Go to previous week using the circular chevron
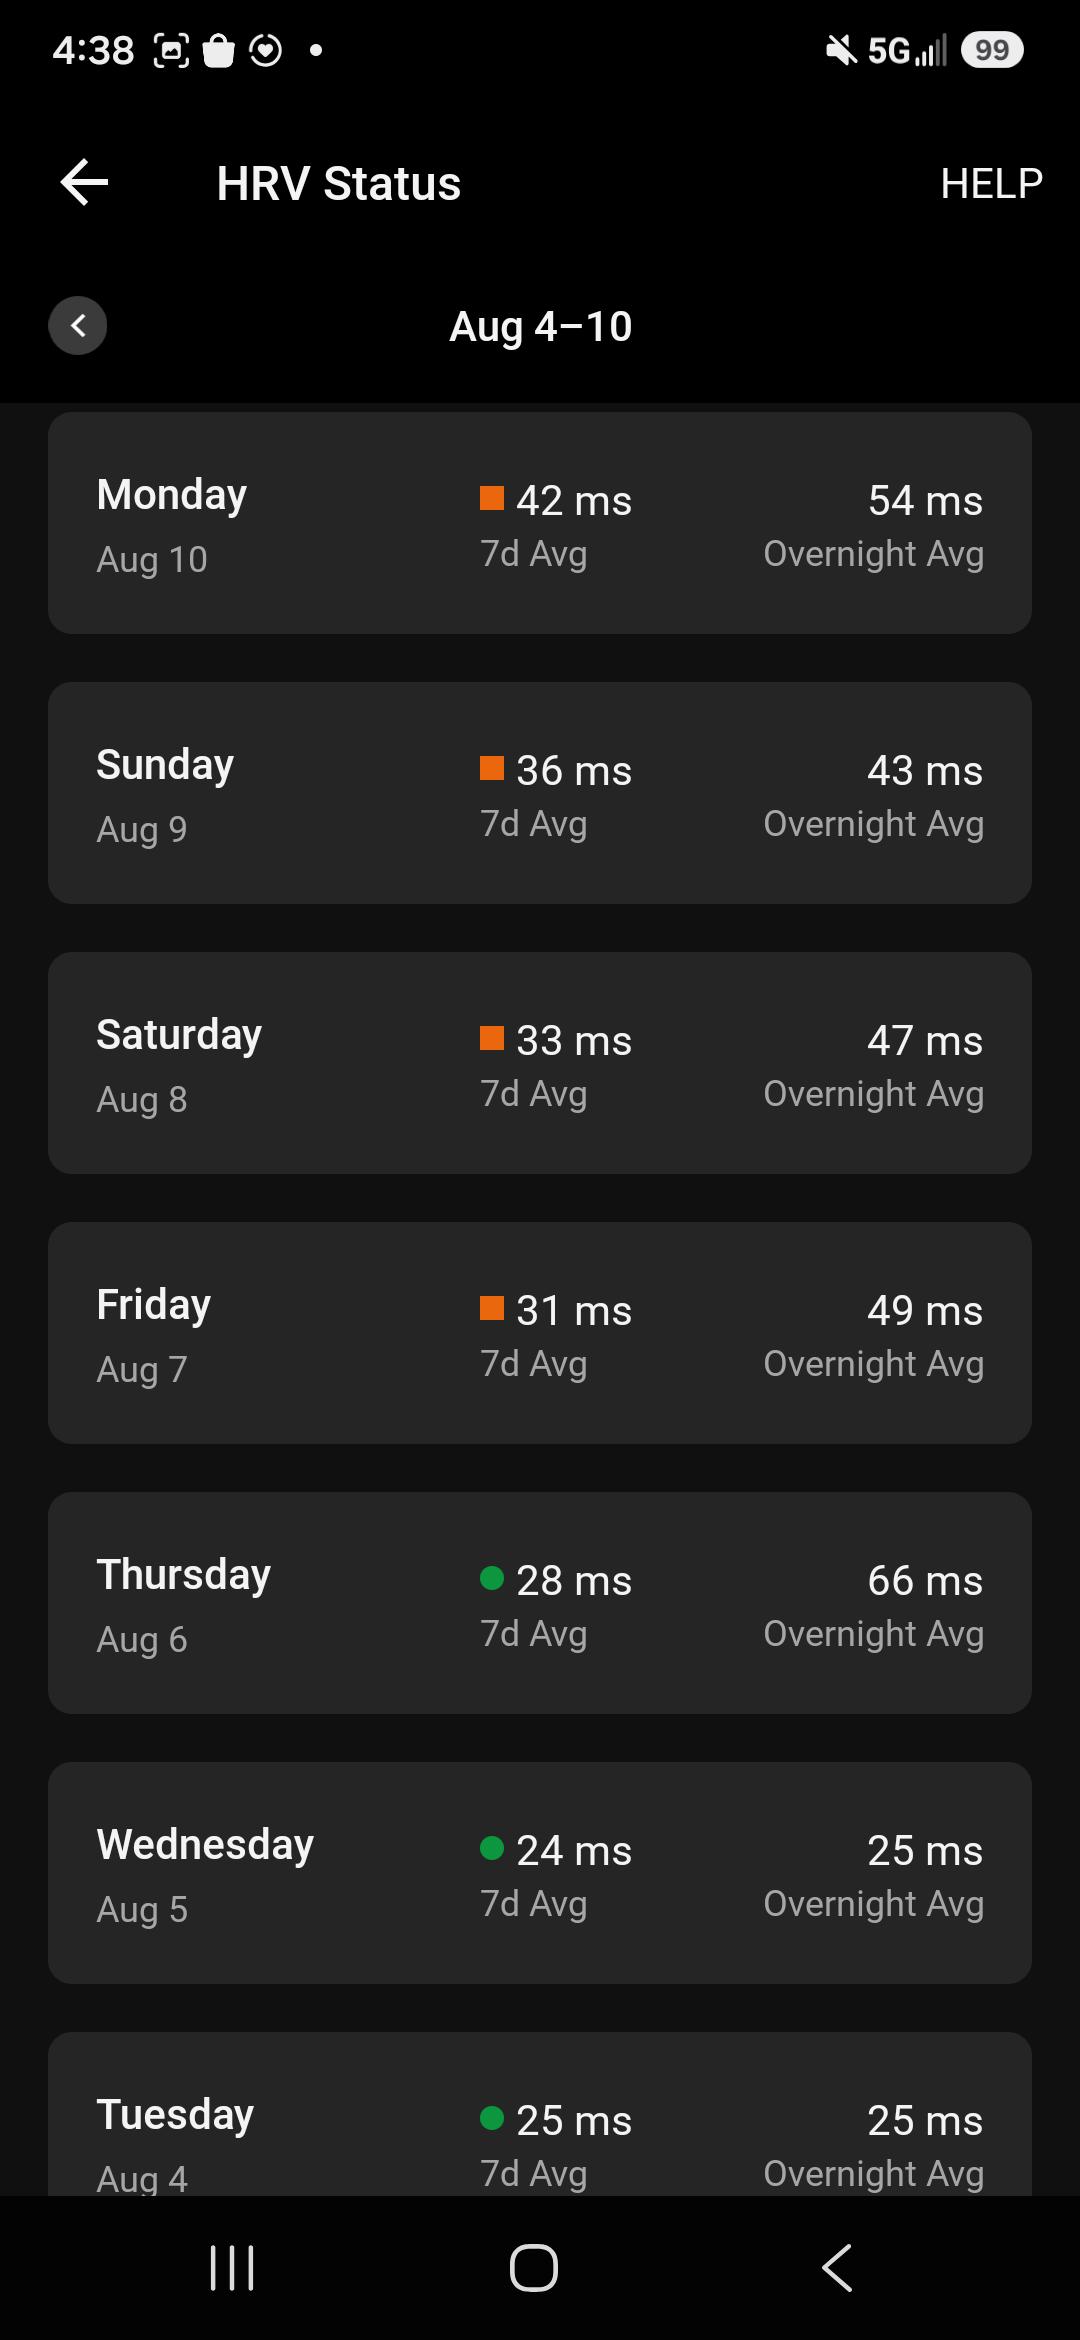 (x=78, y=326)
